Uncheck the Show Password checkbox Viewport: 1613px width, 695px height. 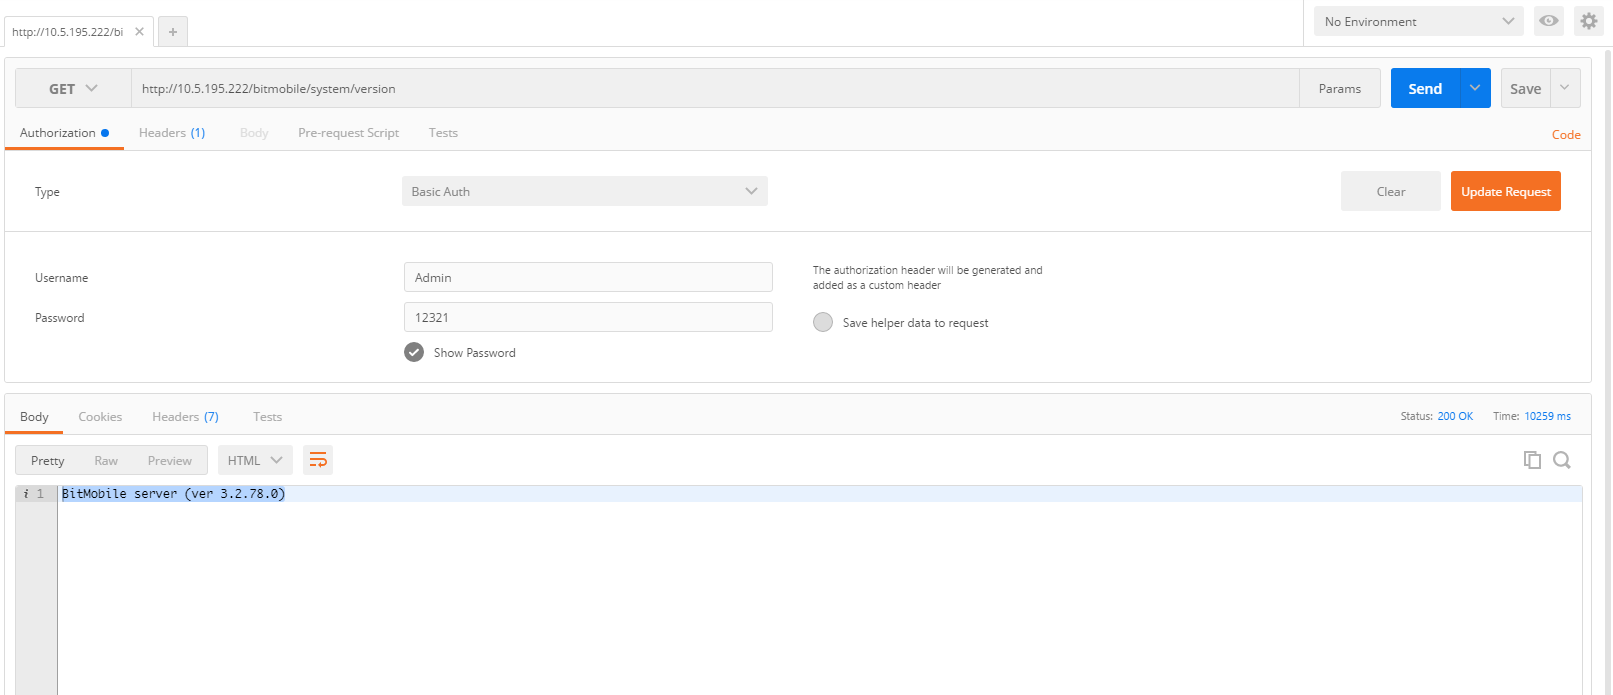414,352
